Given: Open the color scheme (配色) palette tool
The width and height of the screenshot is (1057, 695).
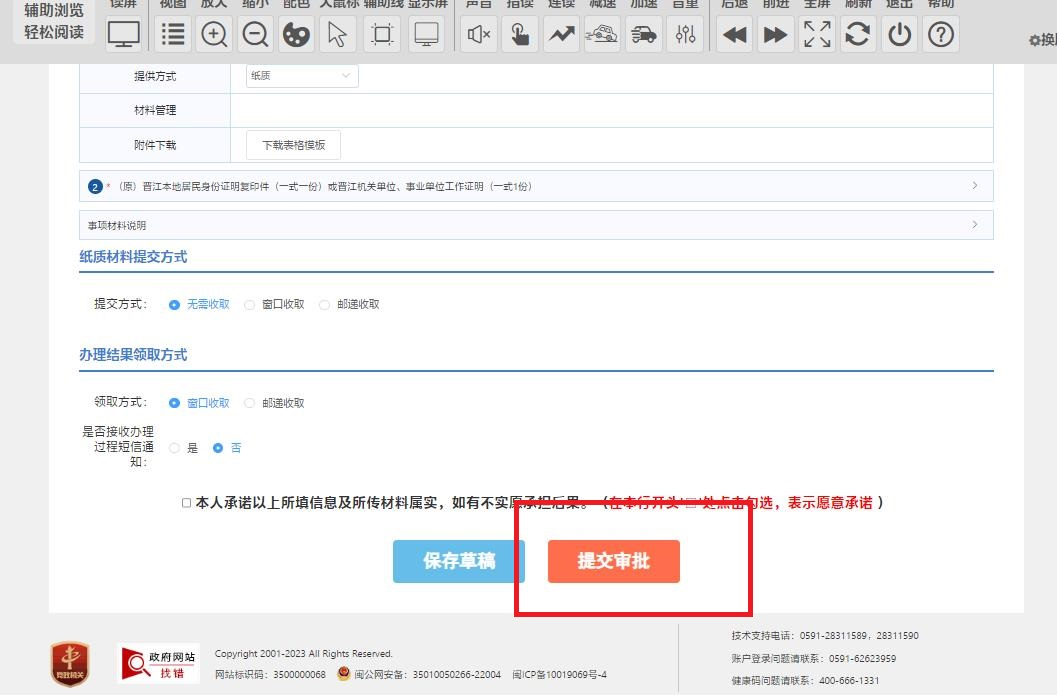Looking at the screenshot, I should tap(296, 35).
